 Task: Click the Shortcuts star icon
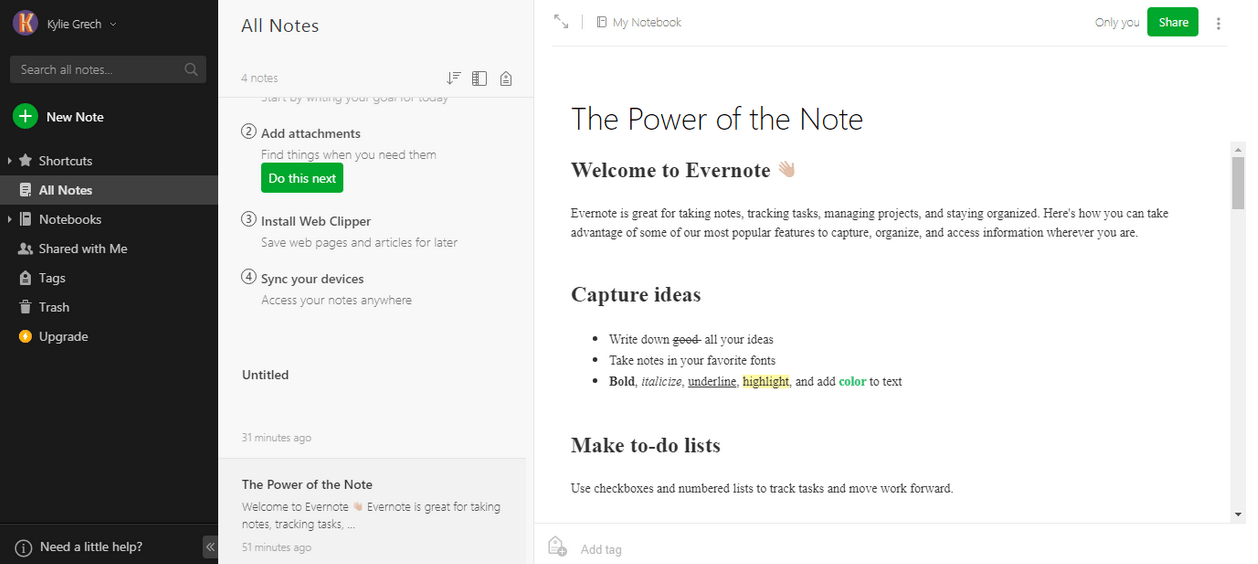[26, 160]
